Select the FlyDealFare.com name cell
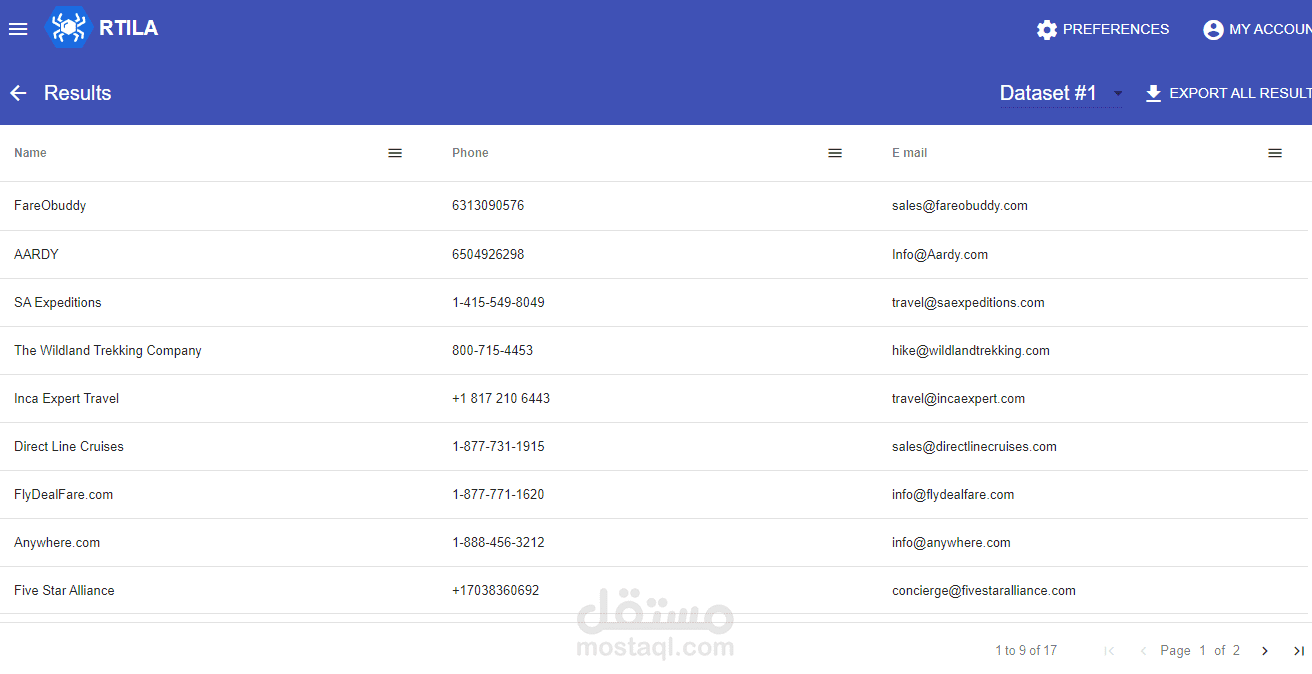This screenshot has width=1312, height=674. 63,494
